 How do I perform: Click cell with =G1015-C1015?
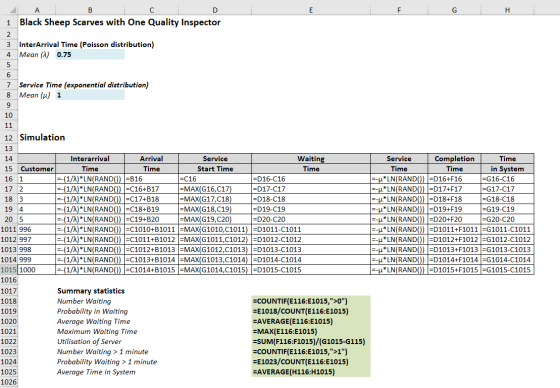508,270
